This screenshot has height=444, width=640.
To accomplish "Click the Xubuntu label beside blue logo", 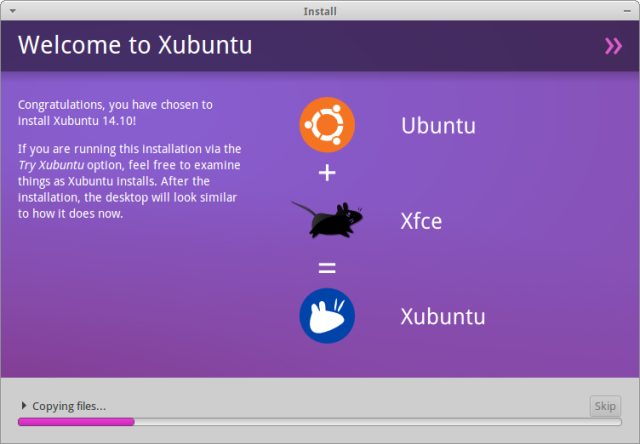I will [442, 317].
